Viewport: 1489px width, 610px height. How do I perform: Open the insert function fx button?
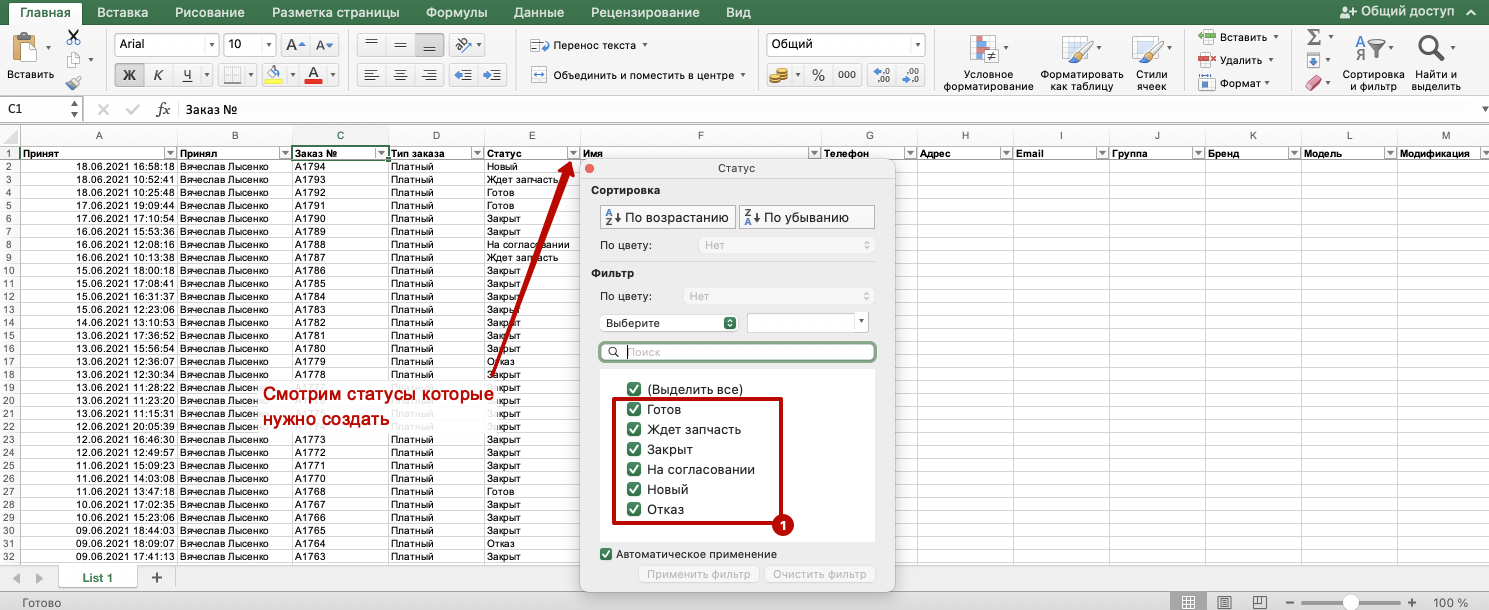[163, 109]
